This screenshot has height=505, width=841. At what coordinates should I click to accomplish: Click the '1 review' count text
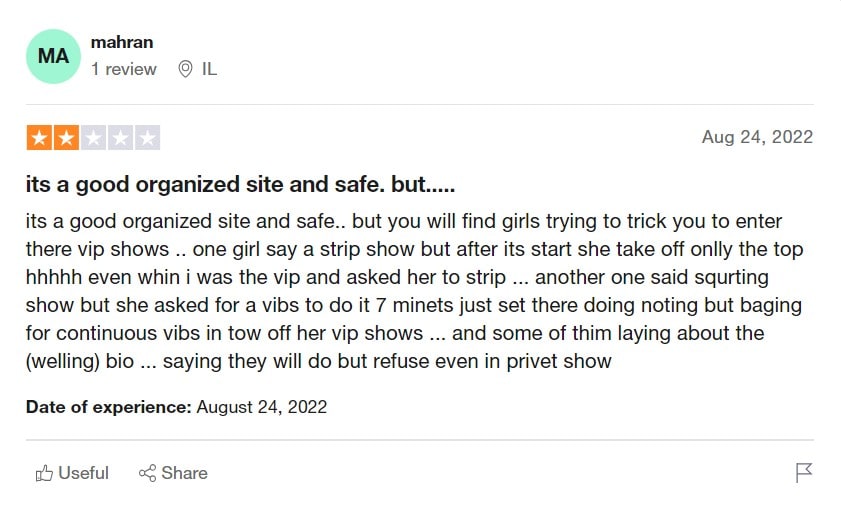[123, 69]
